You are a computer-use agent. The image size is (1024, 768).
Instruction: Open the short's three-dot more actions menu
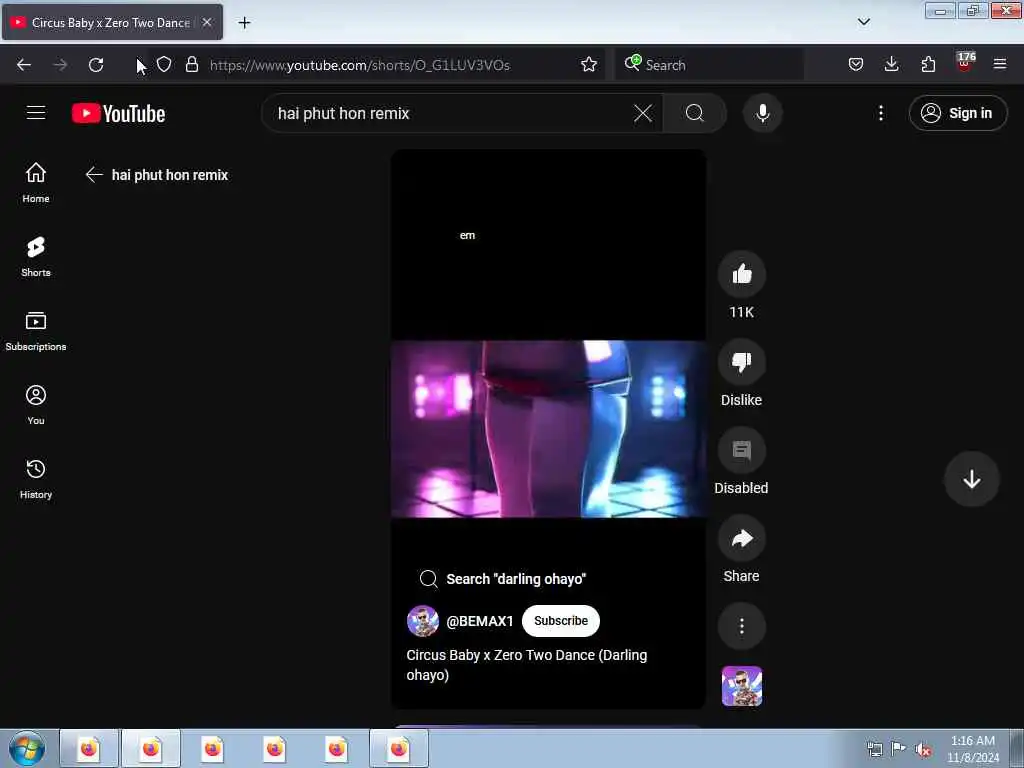click(741, 626)
